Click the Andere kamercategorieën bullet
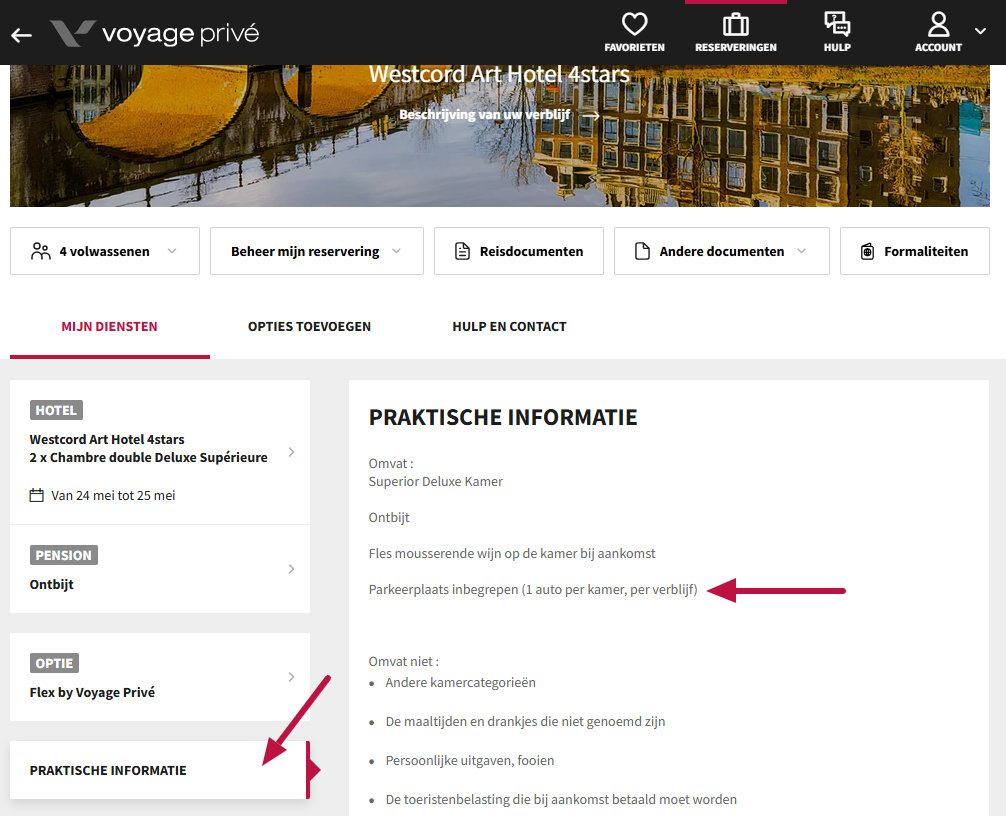 (461, 683)
